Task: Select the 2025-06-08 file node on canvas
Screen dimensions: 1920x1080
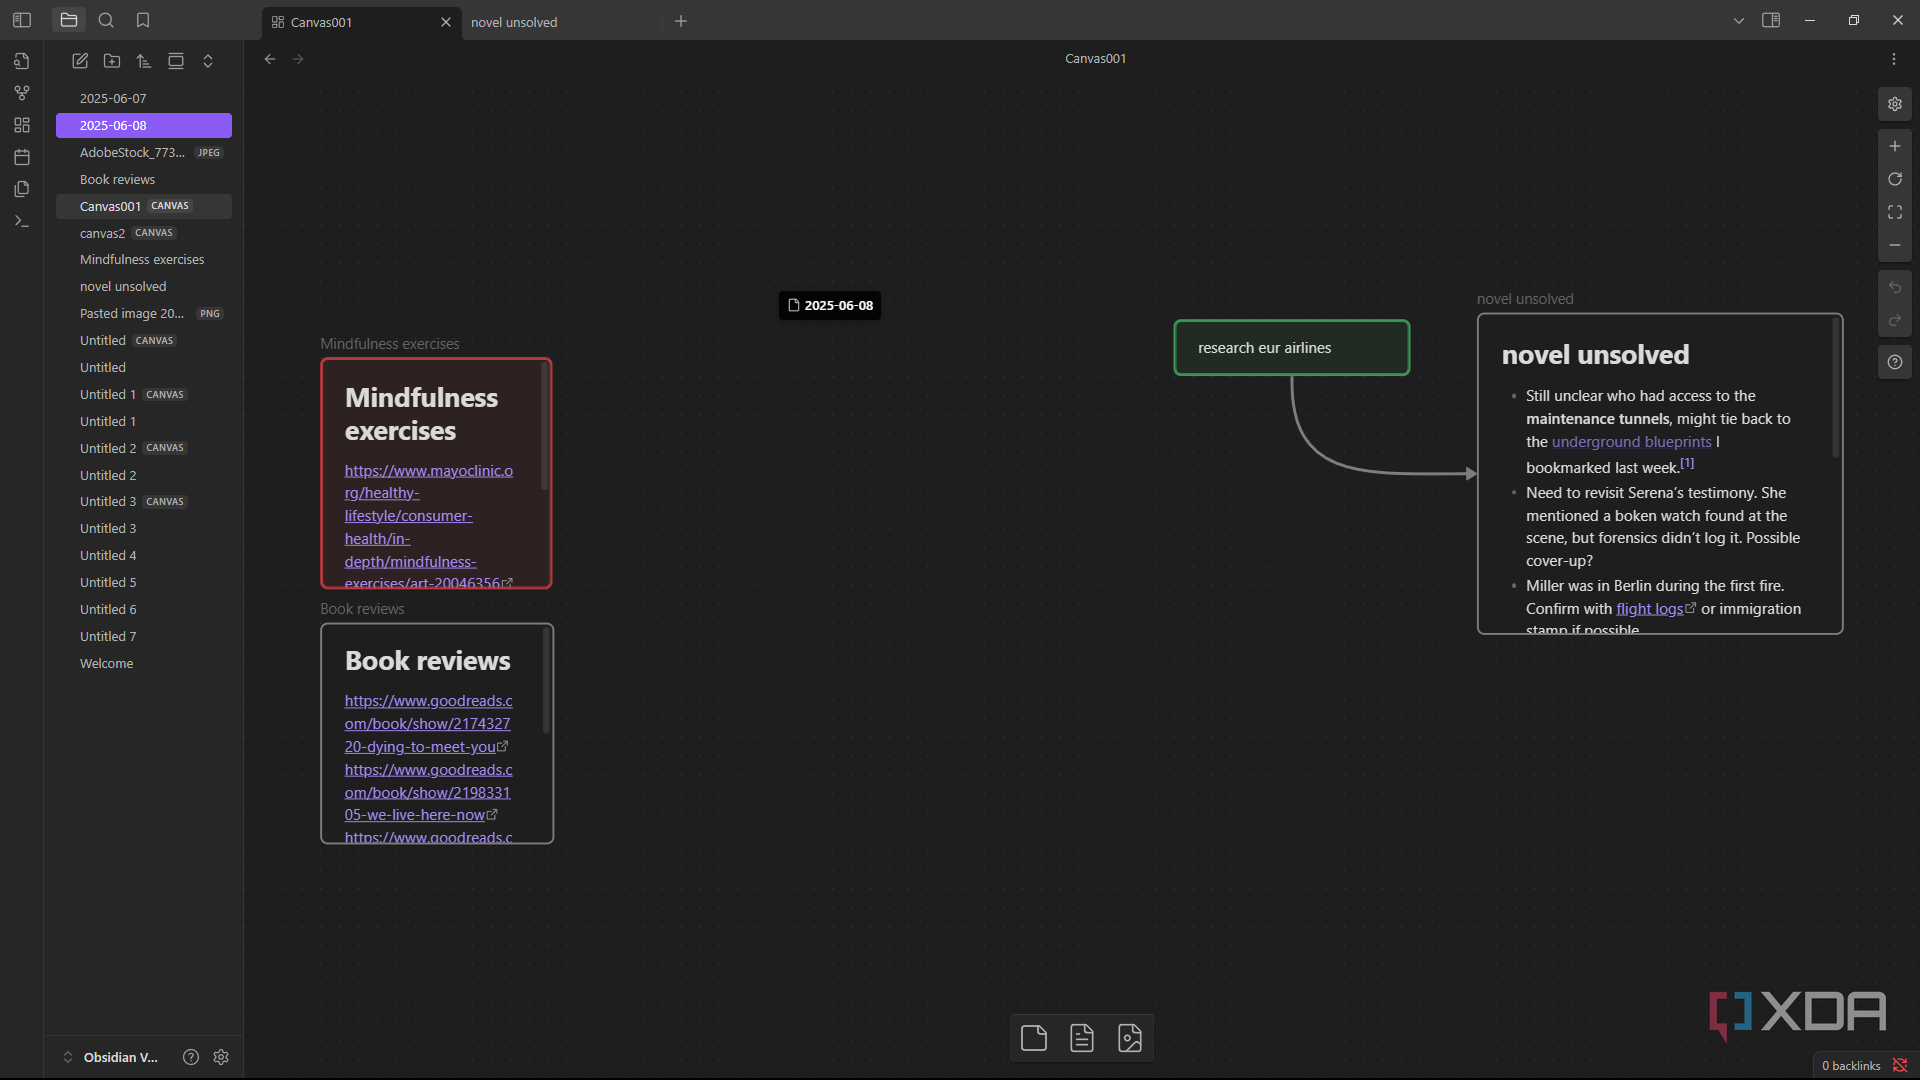Action: [830, 305]
